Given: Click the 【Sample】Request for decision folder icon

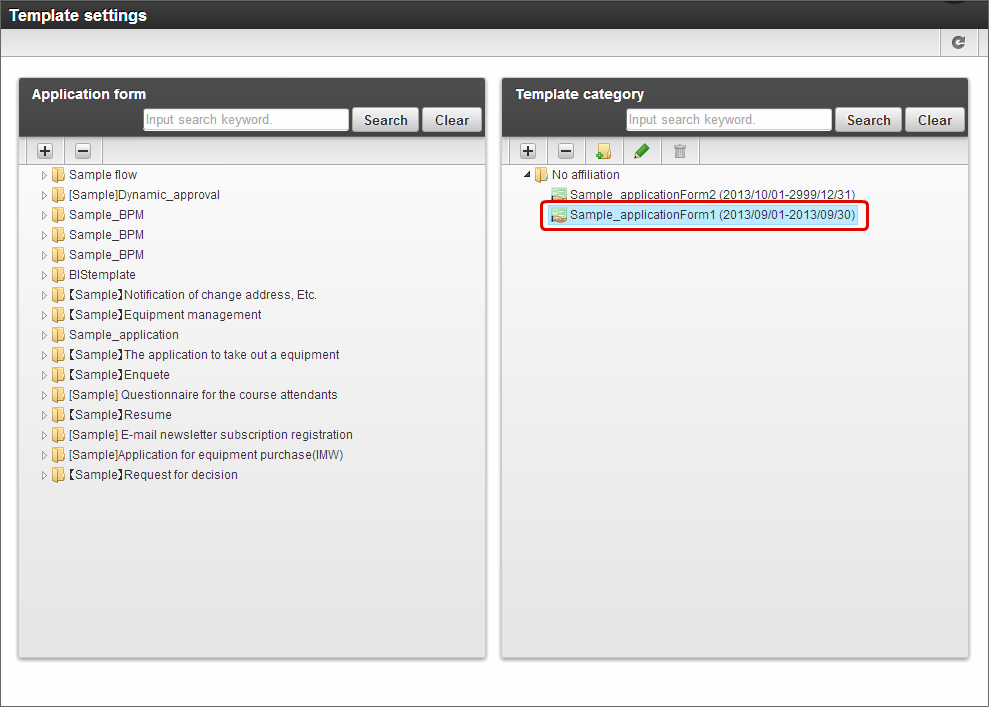Looking at the screenshot, I should coord(58,475).
